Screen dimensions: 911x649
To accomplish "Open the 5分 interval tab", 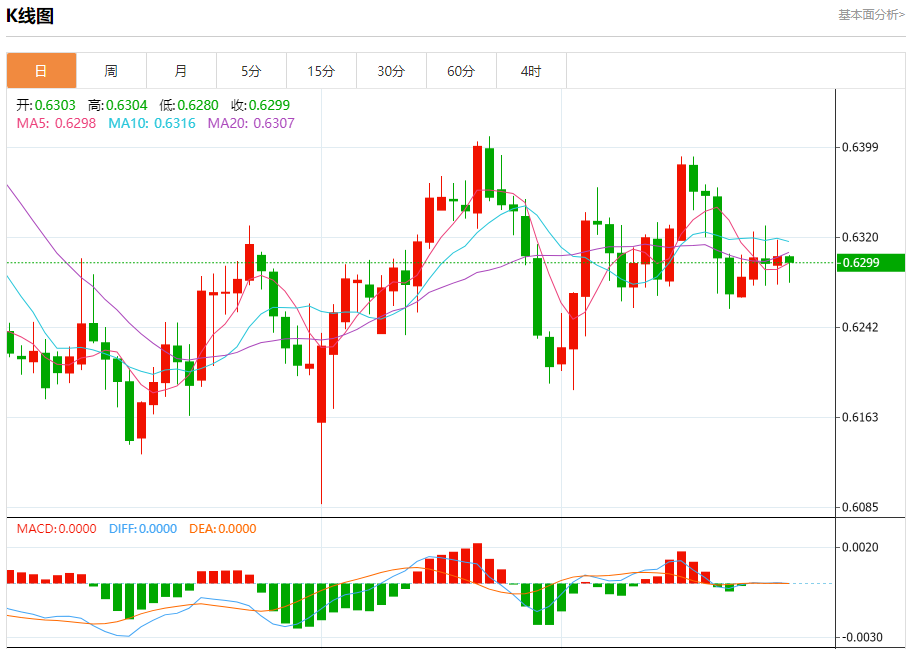I will click(251, 71).
